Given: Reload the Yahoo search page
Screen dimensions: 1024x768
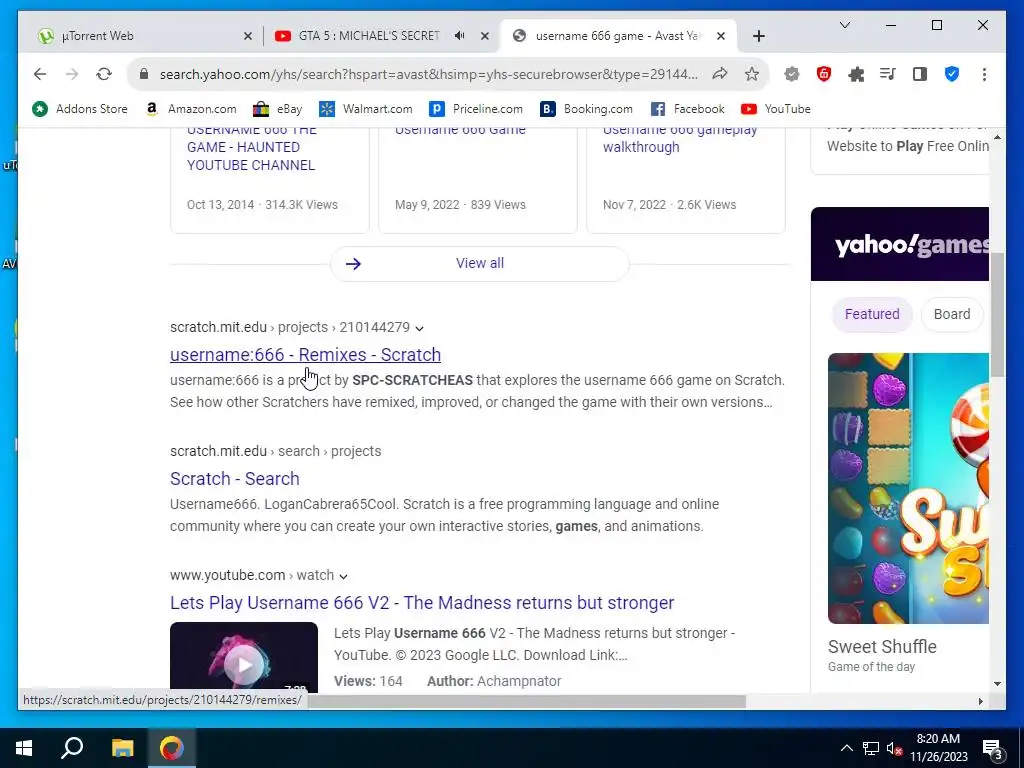Looking at the screenshot, I should tap(104, 74).
